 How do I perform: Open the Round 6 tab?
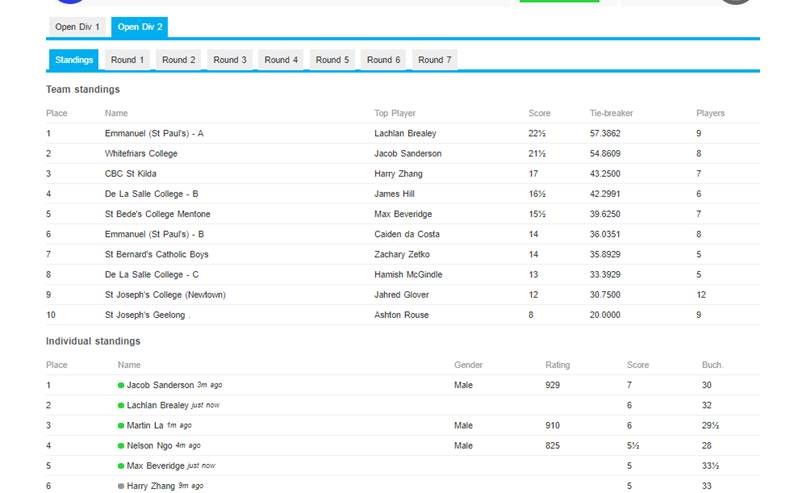[383, 60]
